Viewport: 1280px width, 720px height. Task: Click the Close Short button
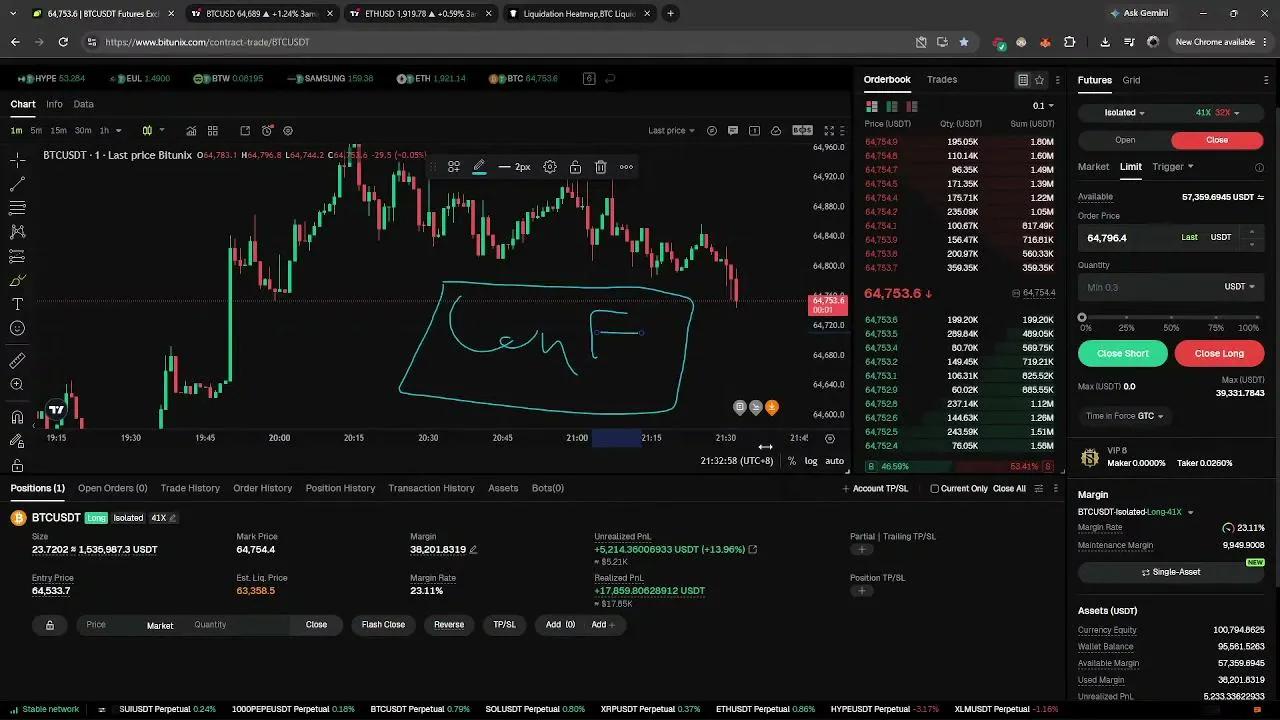coord(1123,353)
